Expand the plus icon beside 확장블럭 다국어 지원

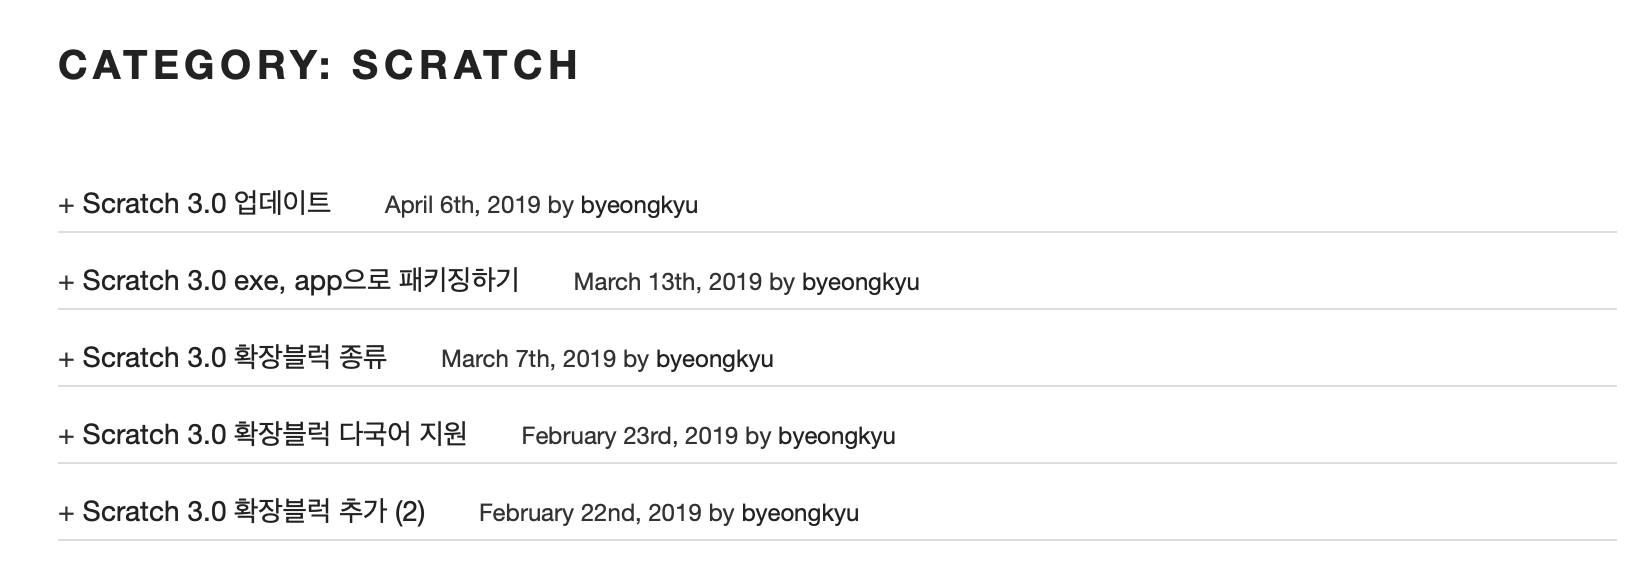coord(66,436)
